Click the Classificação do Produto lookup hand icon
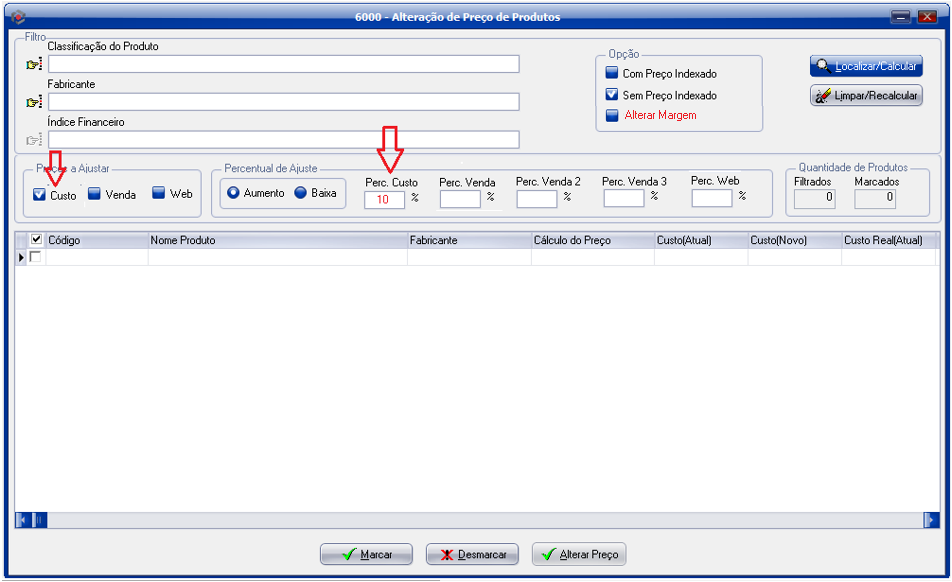952x582 pixels. pos(35,65)
